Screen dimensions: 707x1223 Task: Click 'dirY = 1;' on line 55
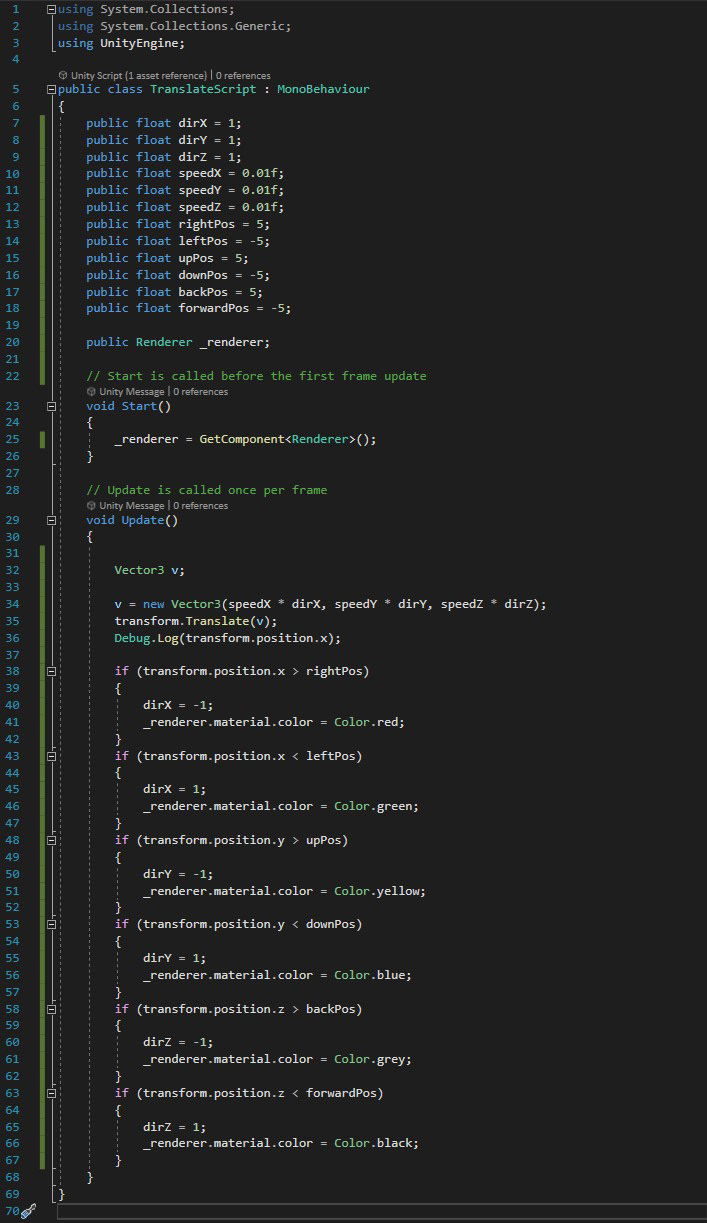point(175,958)
